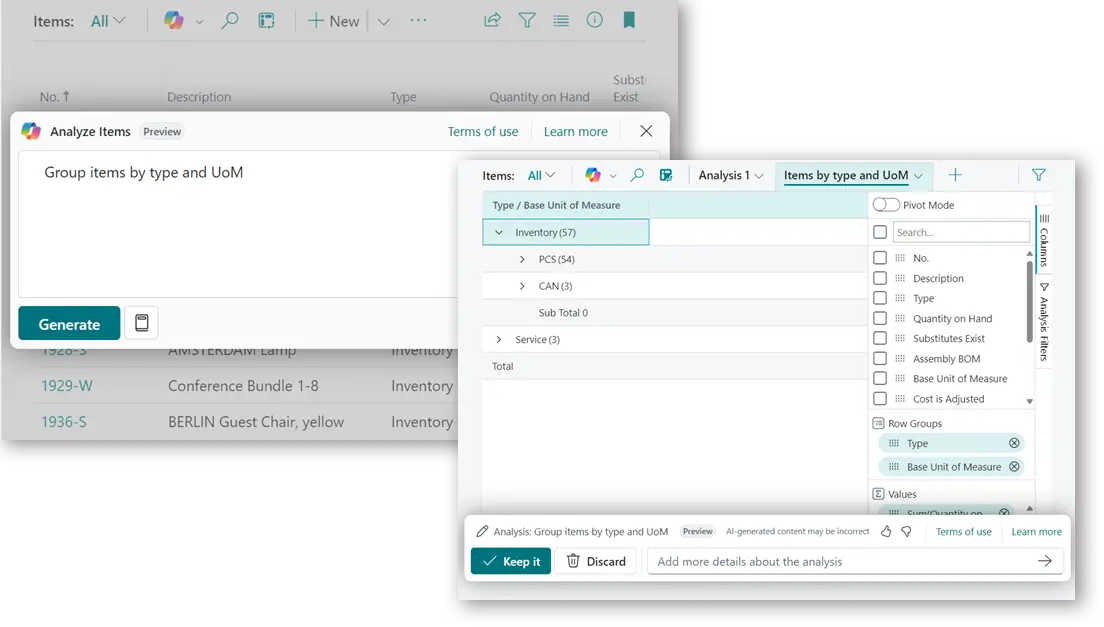Remove Base Unit of Measure from Row Groups
The height and width of the screenshot is (627, 1104).
point(1014,467)
